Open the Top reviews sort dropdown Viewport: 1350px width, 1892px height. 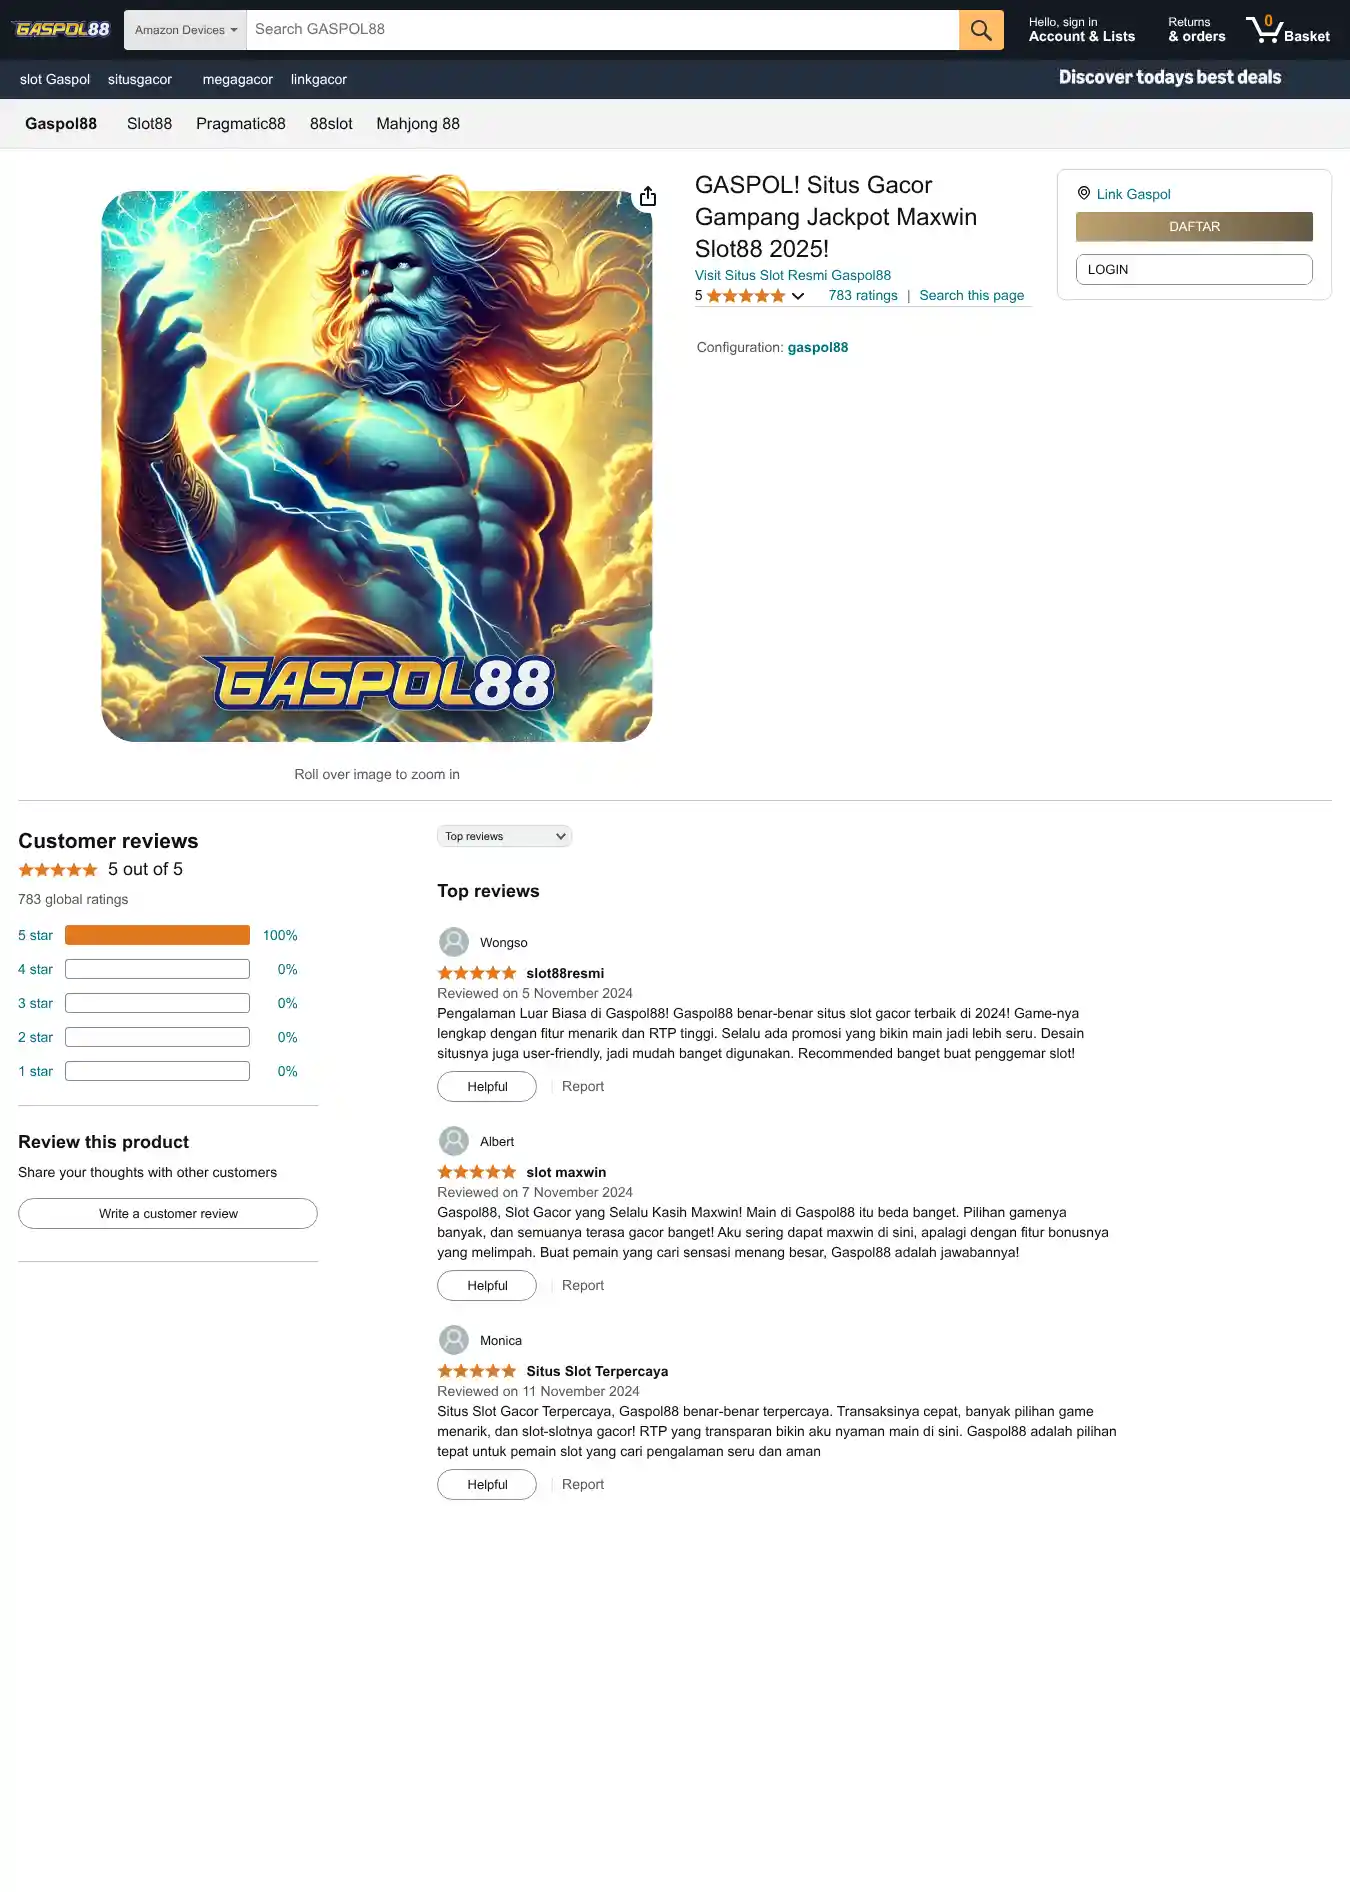coord(504,836)
